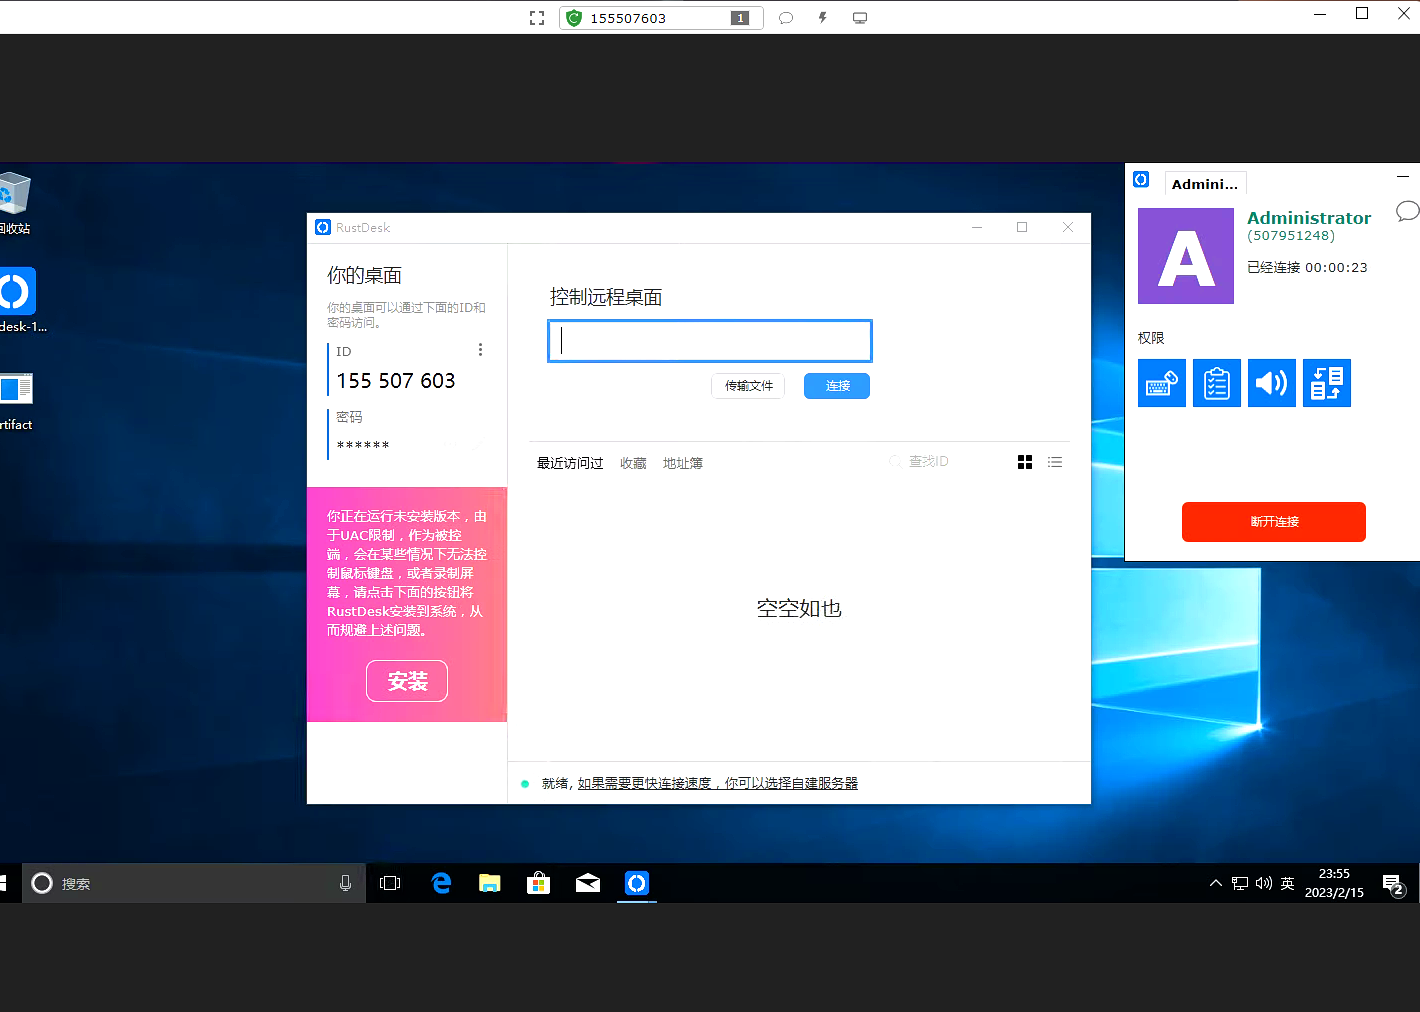Click the microphone icon in search box
Image resolution: width=1420 pixels, height=1012 pixels.
[x=345, y=883]
